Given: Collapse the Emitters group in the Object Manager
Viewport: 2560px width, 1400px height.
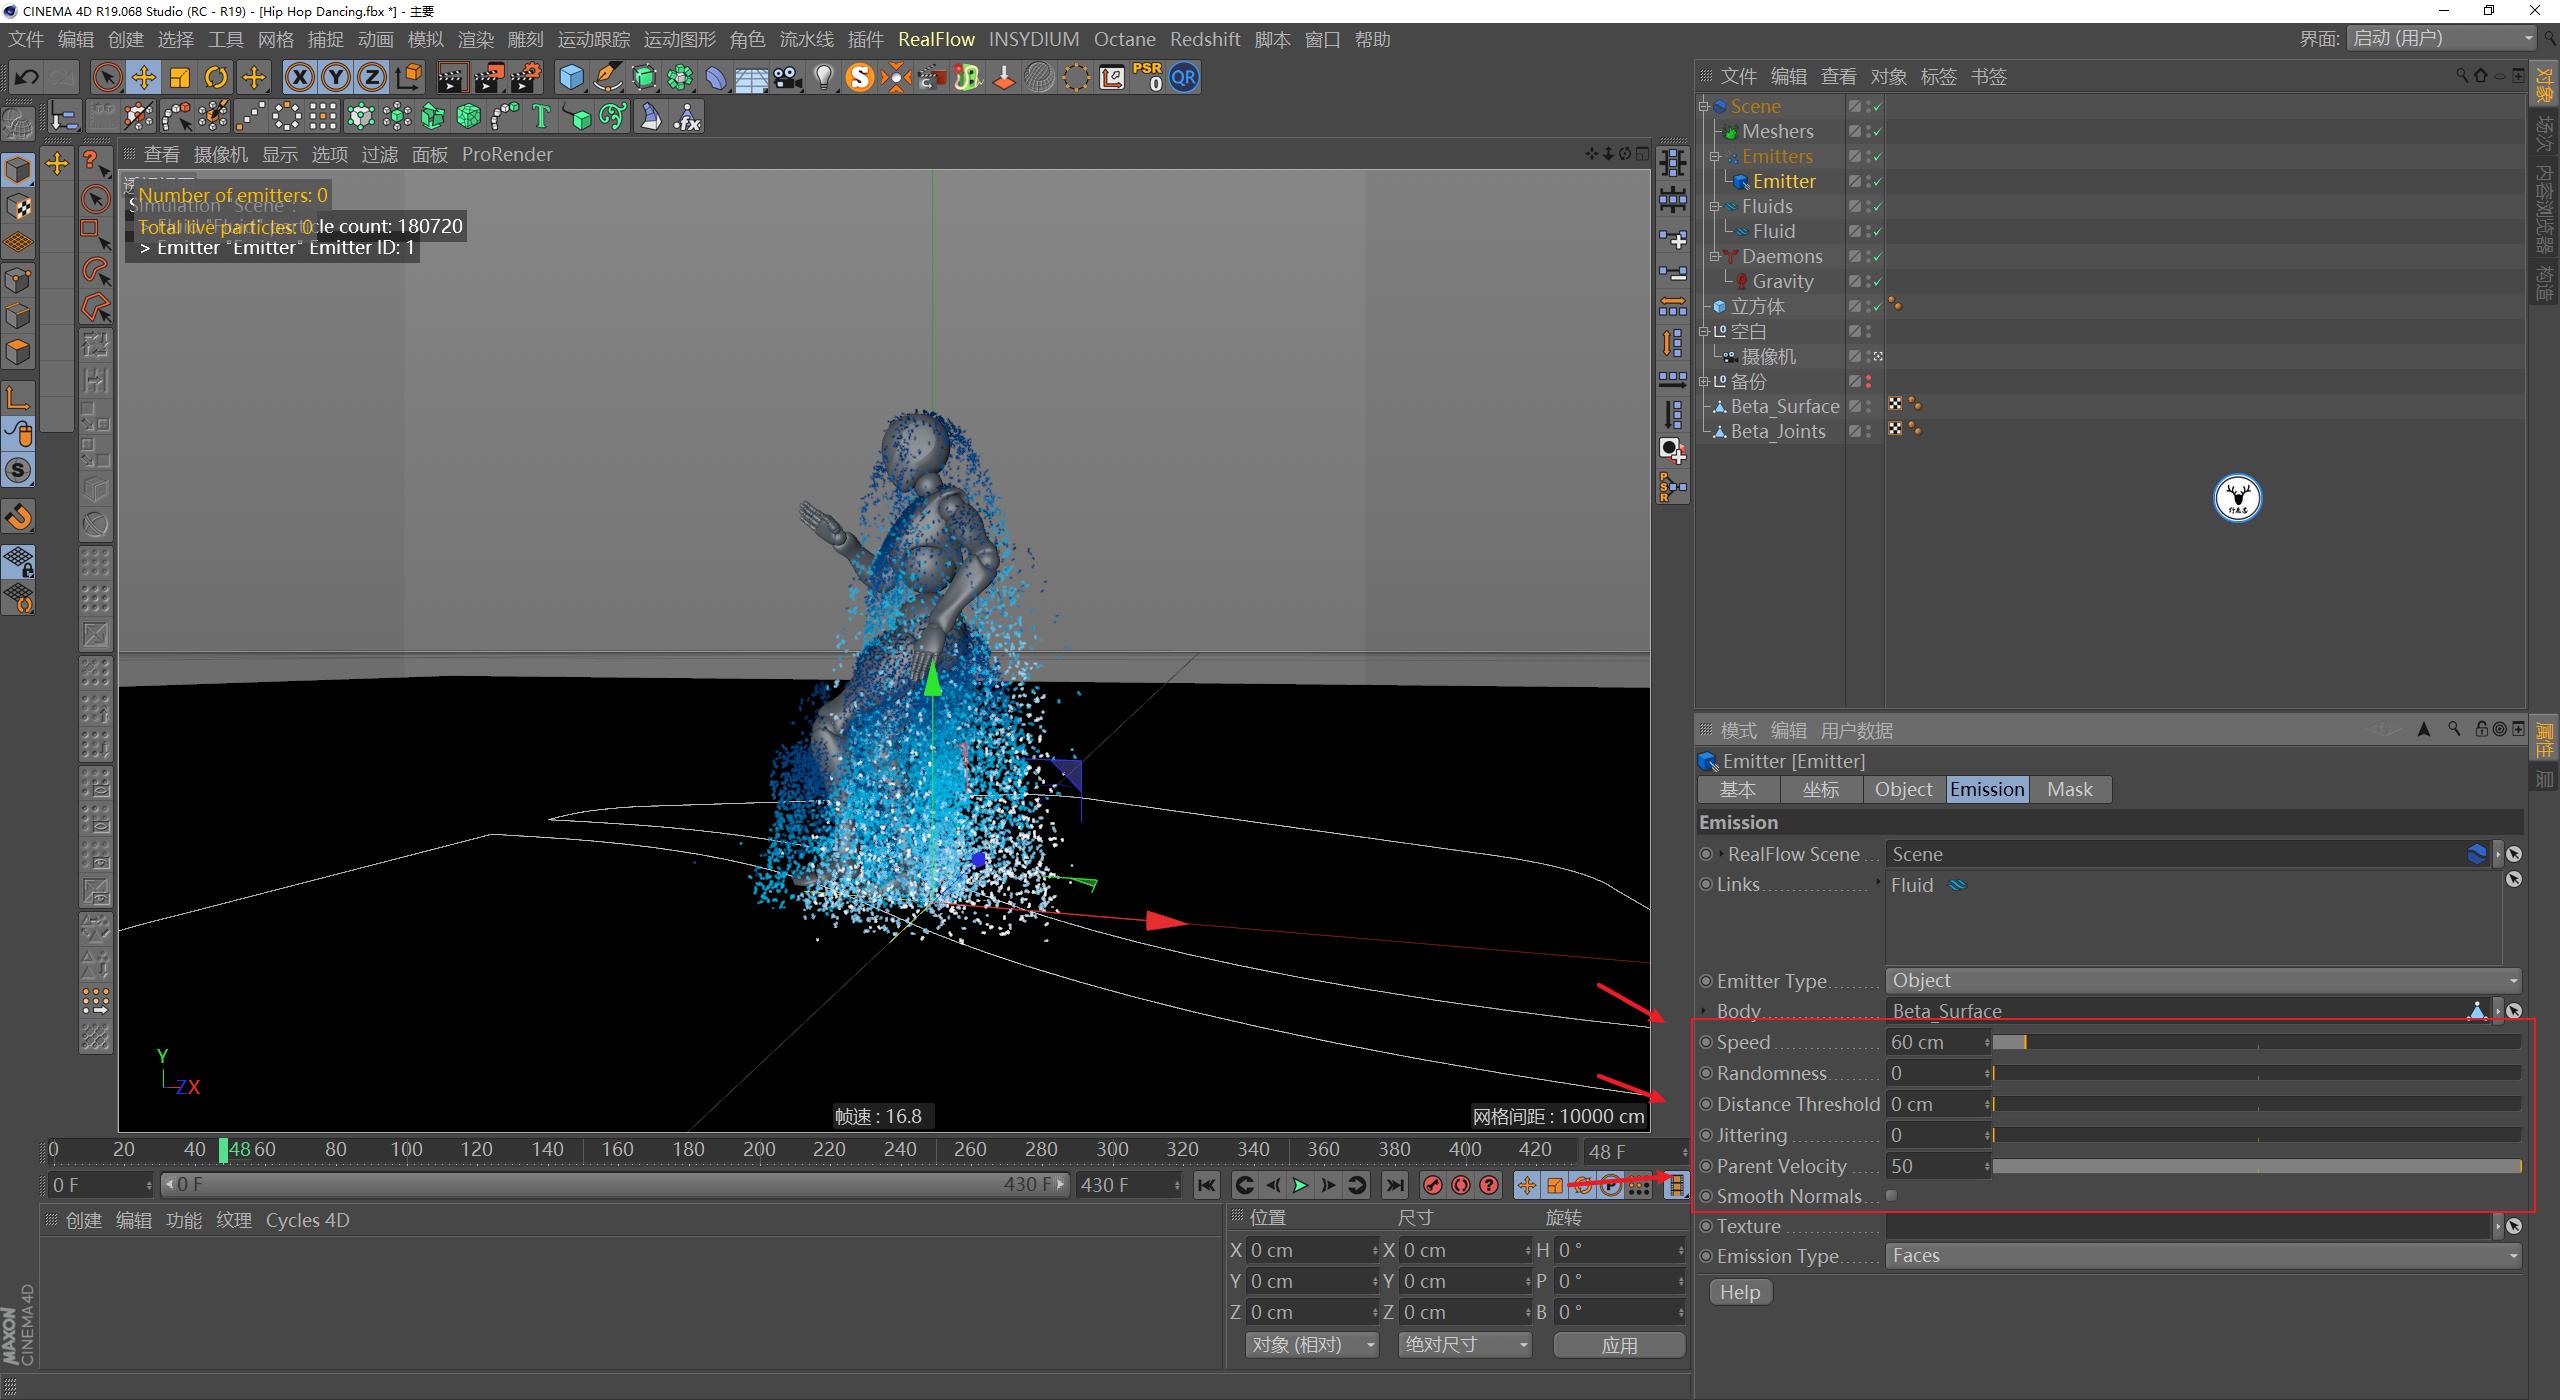Looking at the screenshot, I should click(x=1717, y=156).
